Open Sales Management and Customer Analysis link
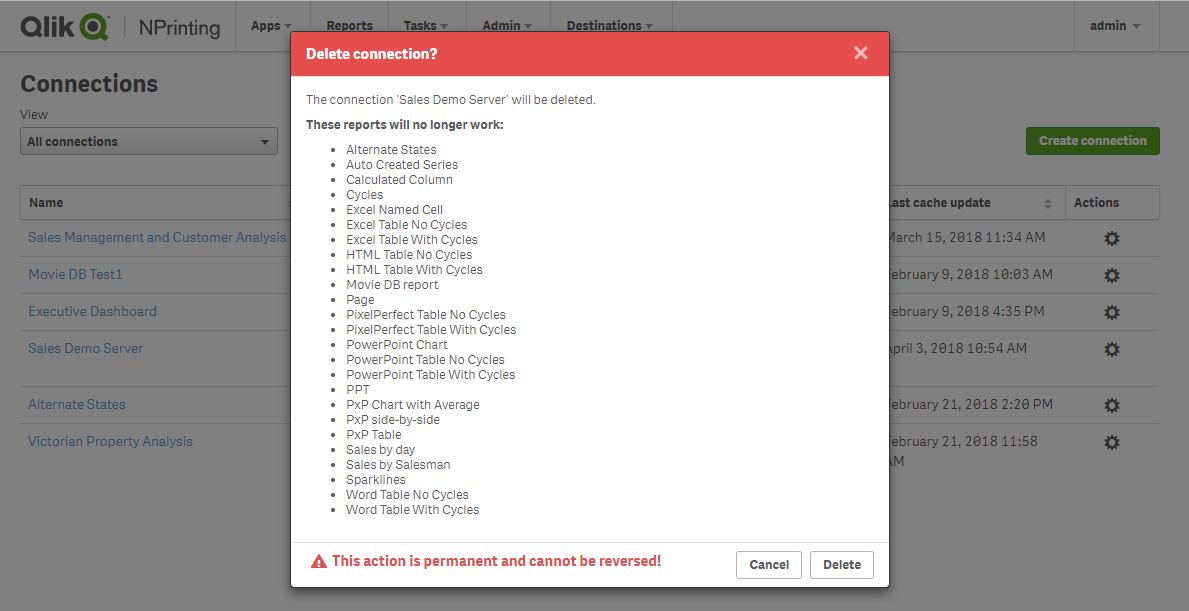 [x=157, y=237]
